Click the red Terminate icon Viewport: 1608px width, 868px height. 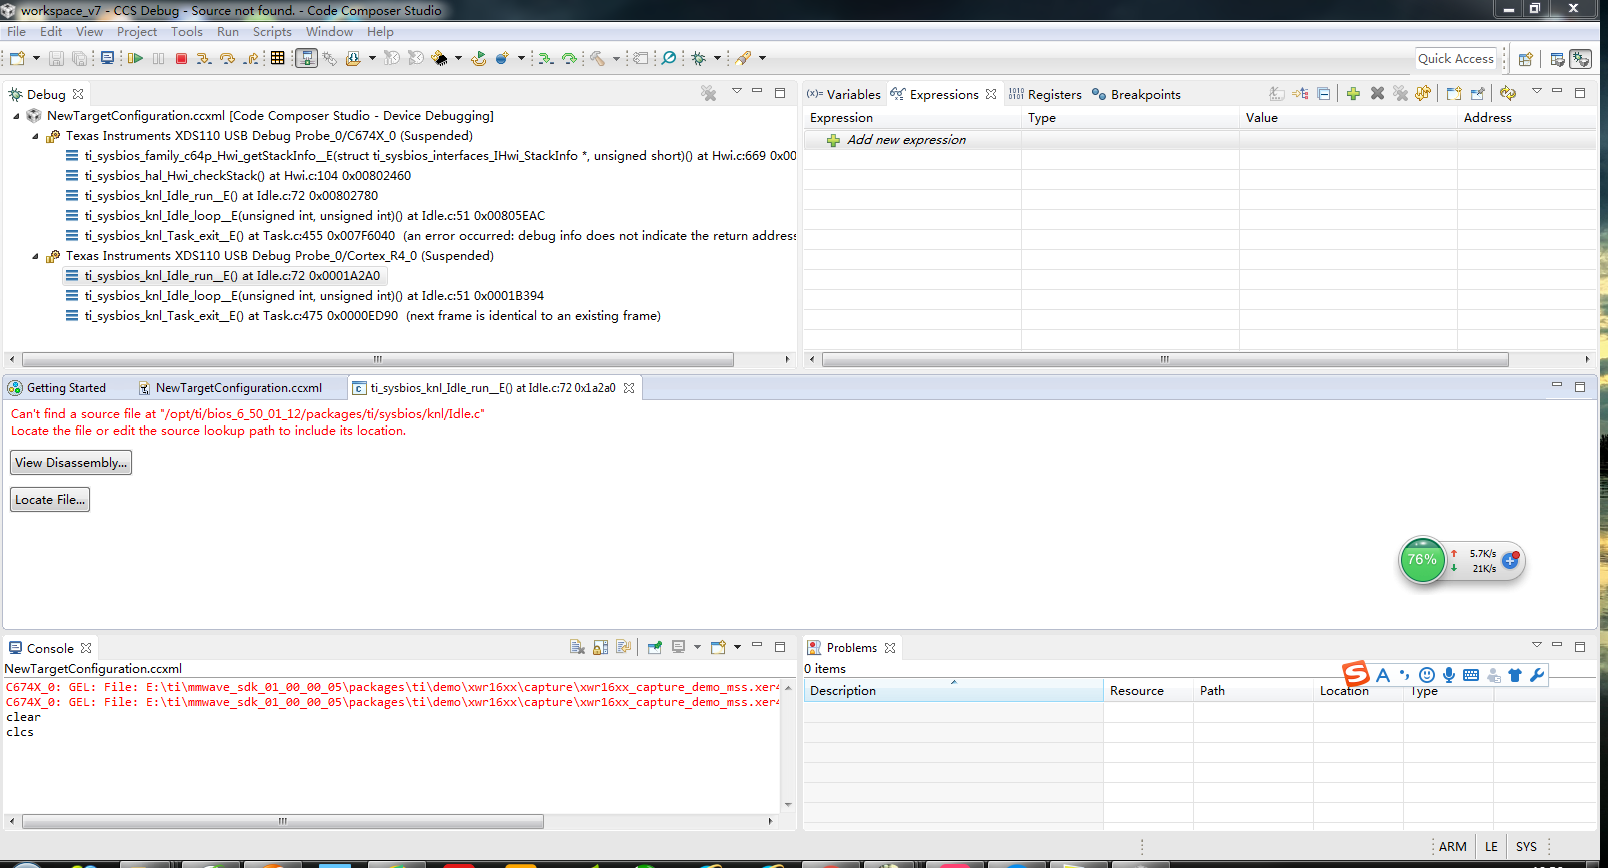point(181,59)
